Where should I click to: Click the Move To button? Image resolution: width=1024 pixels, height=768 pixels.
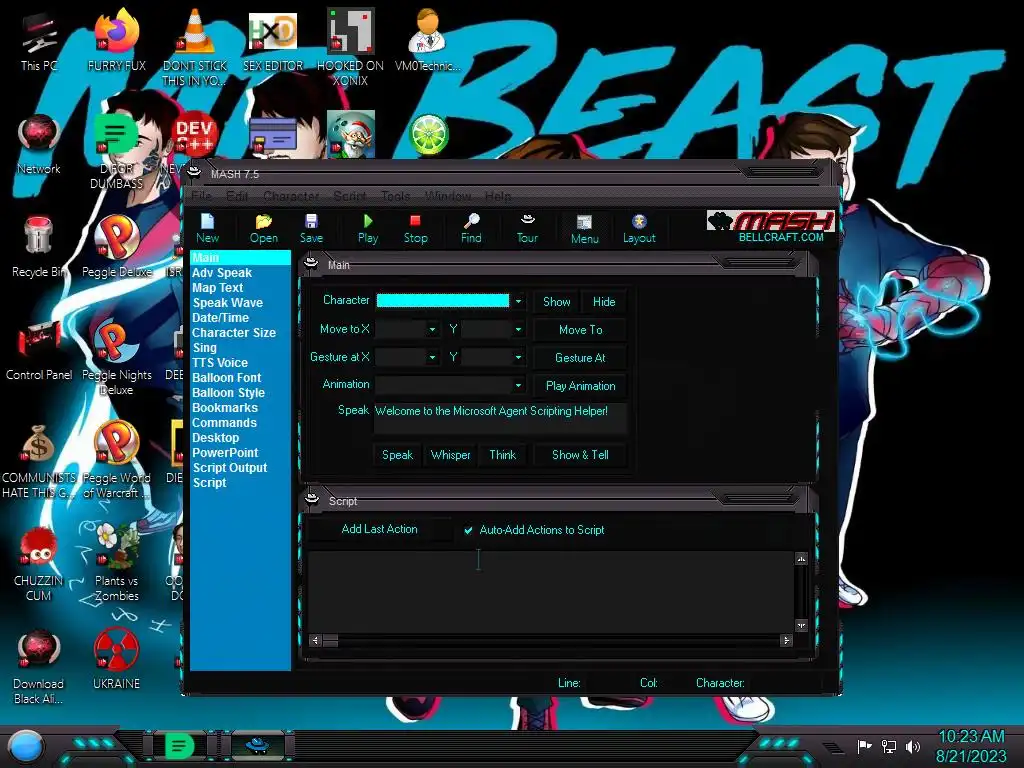click(581, 330)
